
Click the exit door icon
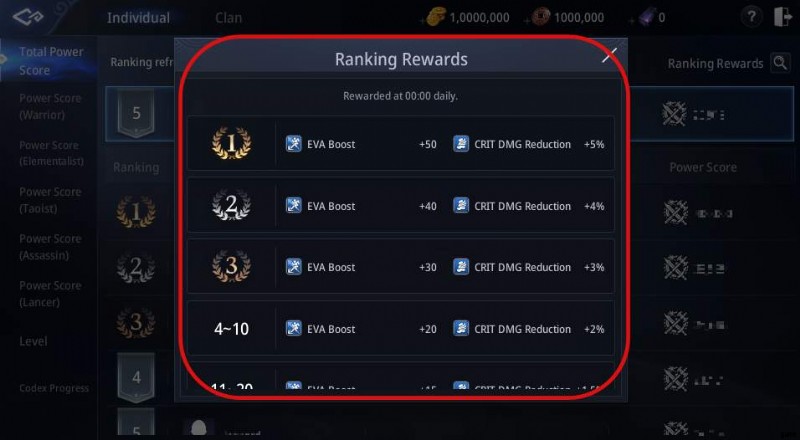[x=781, y=17]
